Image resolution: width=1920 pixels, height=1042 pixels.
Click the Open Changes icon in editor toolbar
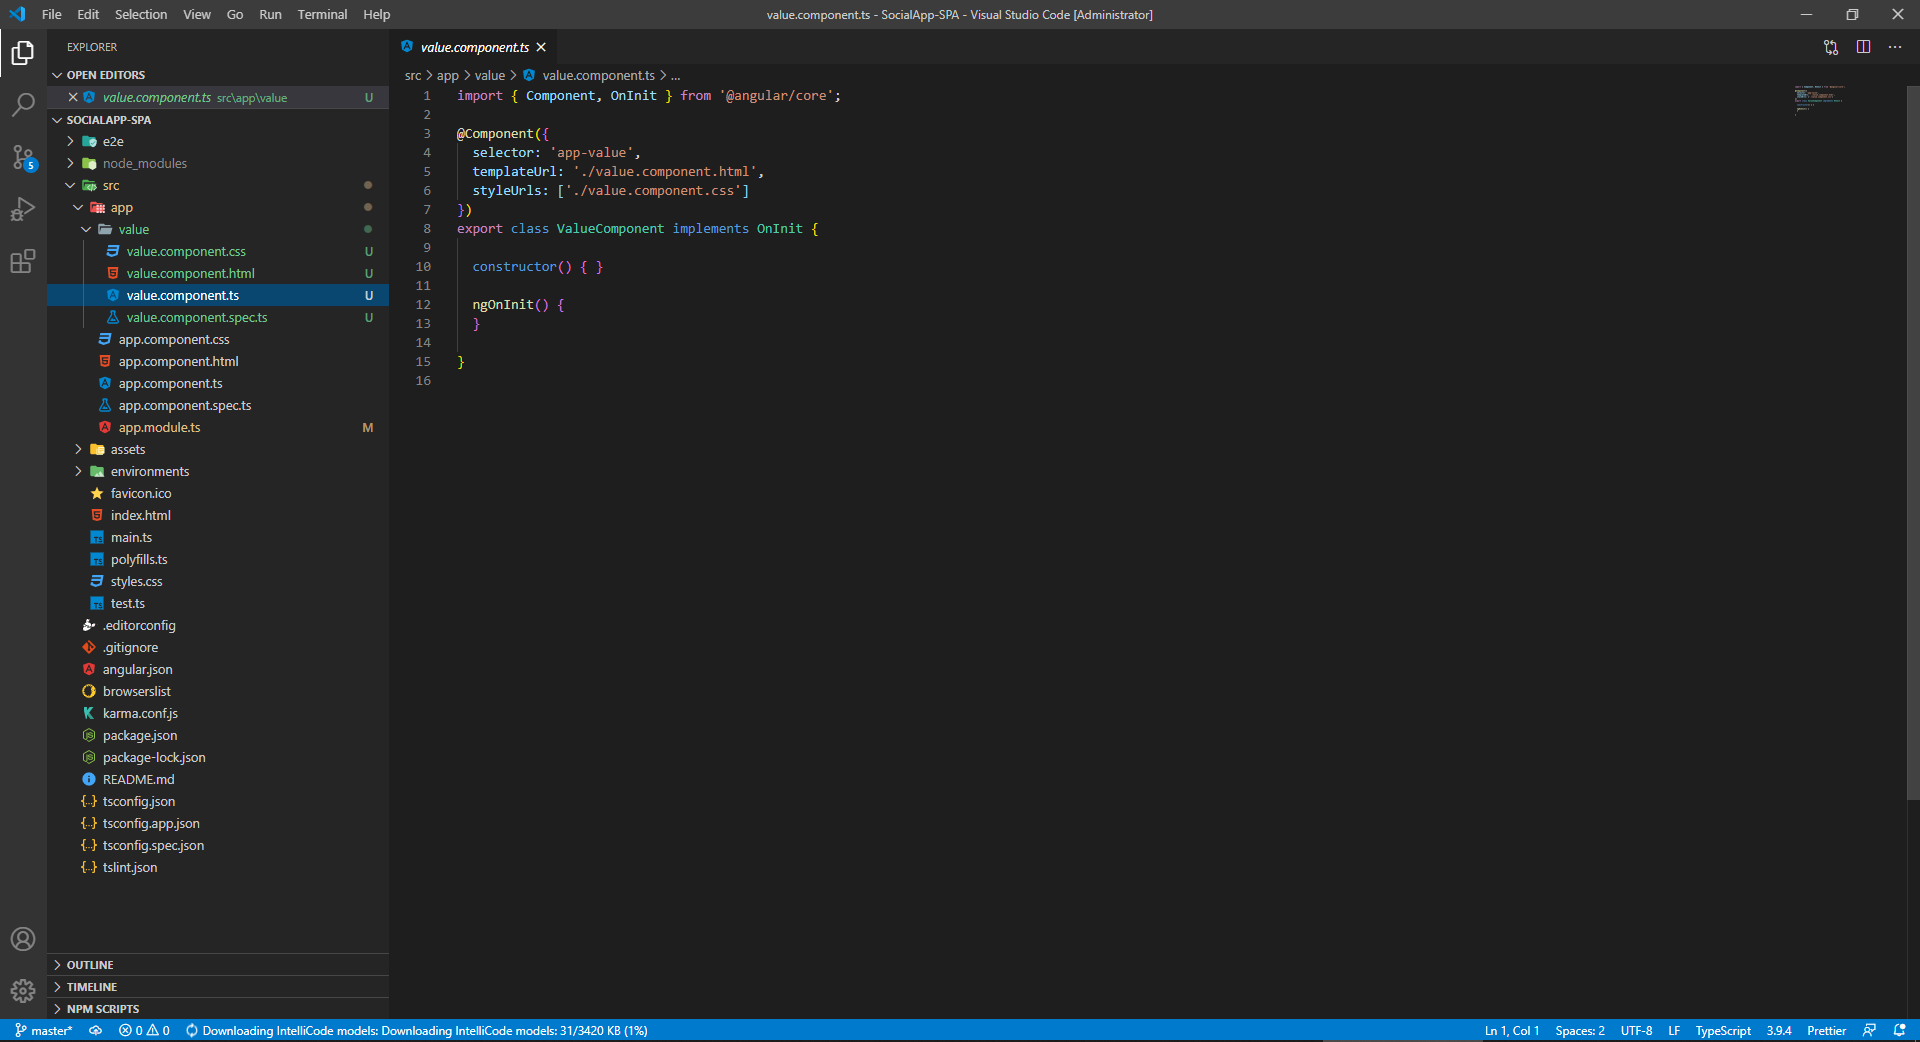(x=1831, y=47)
